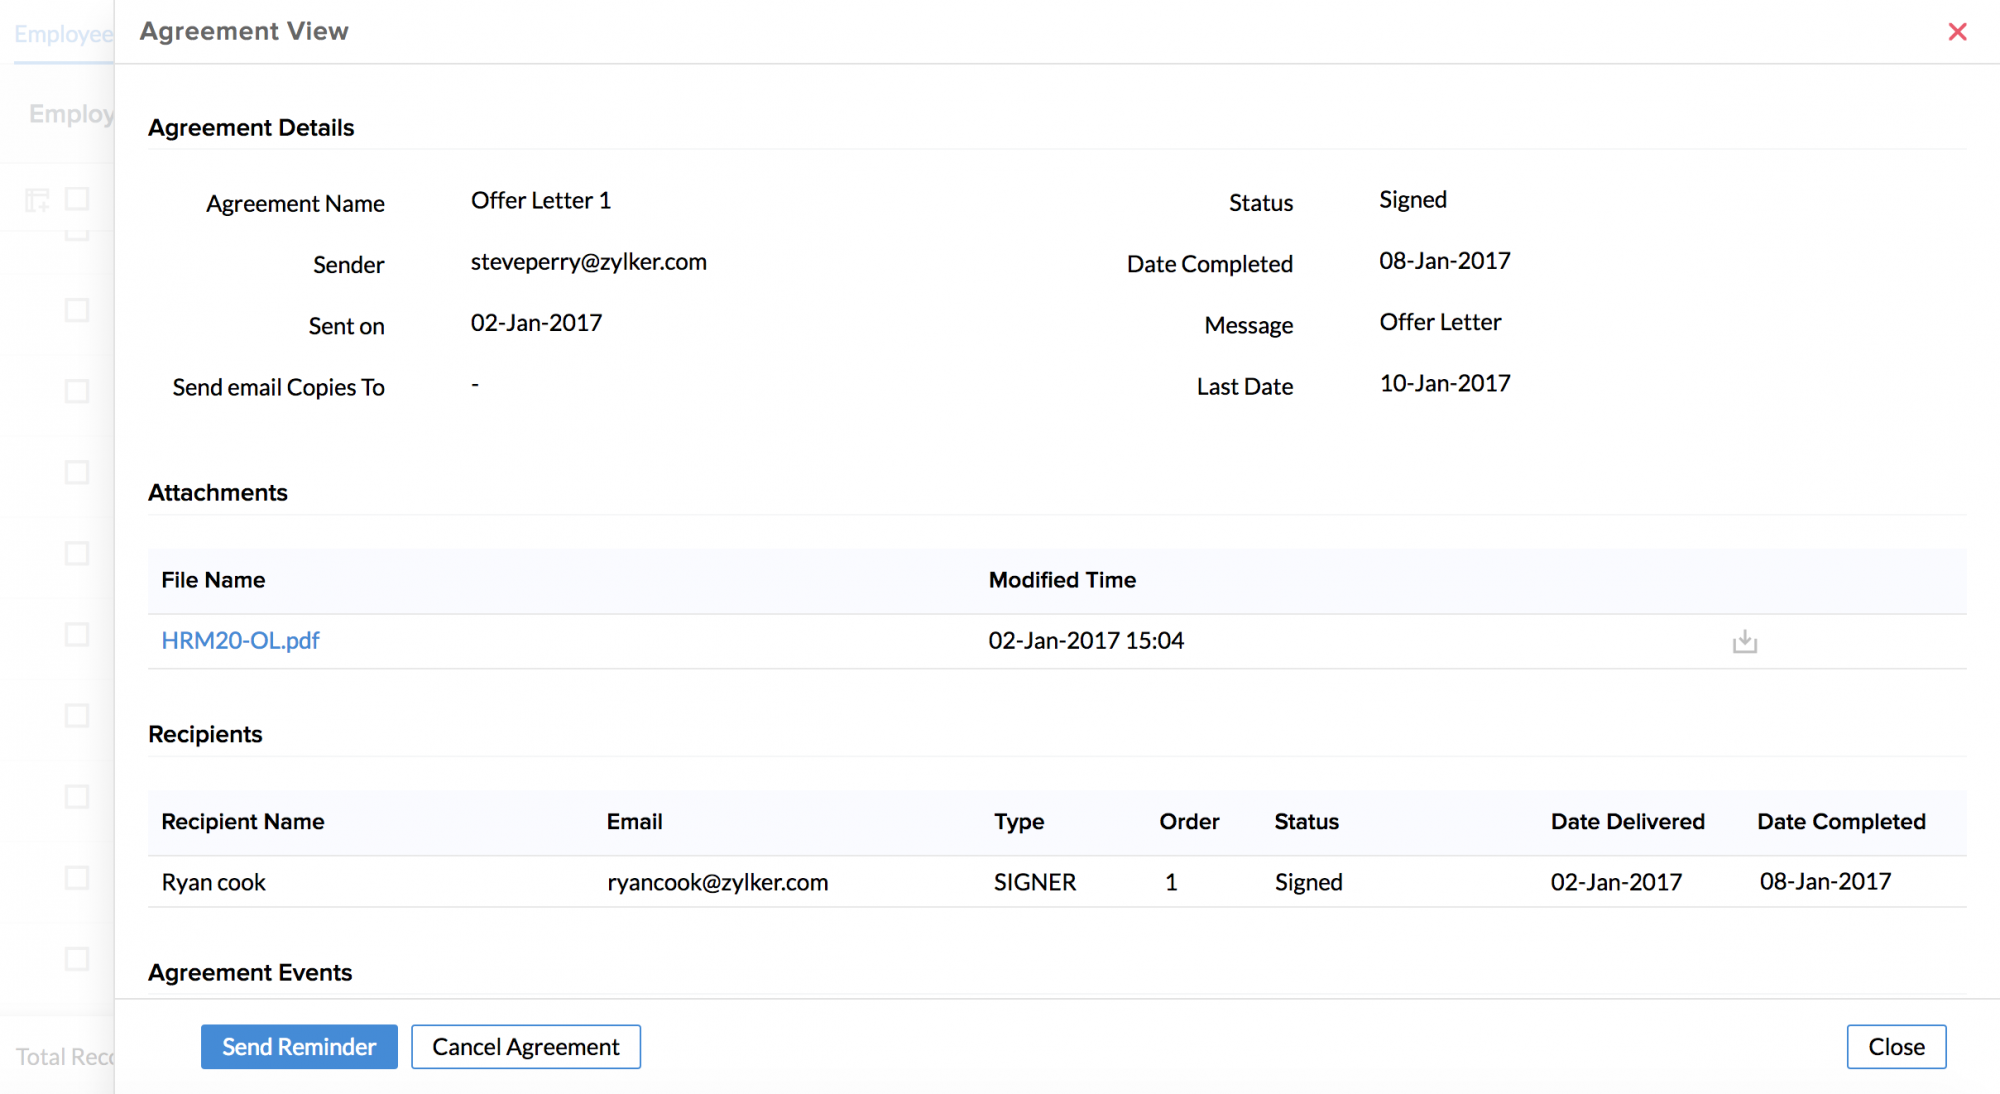This screenshot has height=1094, width=2000.
Task: Click the ryancook@zylker.com email address
Action: tap(717, 882)
